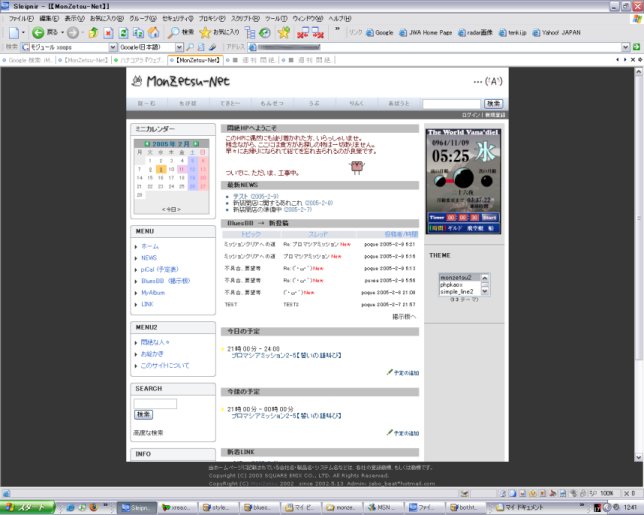Screen dimensions: 644x515
Task: Click the tab bar scroll left arrow
Action: (617, 60)
